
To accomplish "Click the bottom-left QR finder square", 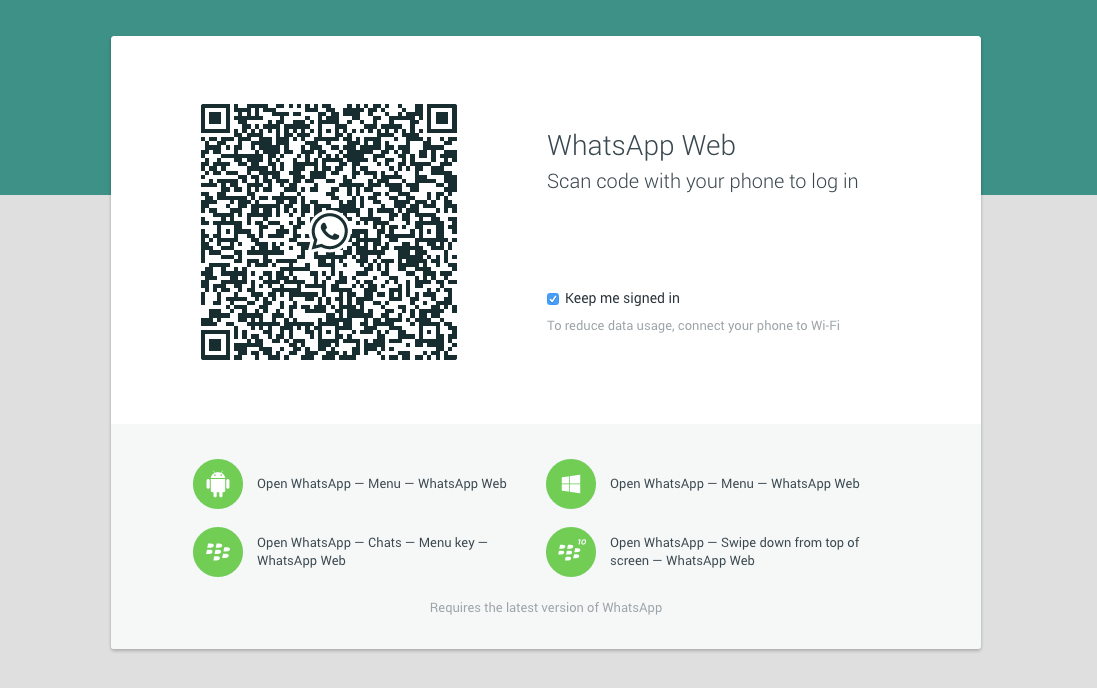I will 217,343.
